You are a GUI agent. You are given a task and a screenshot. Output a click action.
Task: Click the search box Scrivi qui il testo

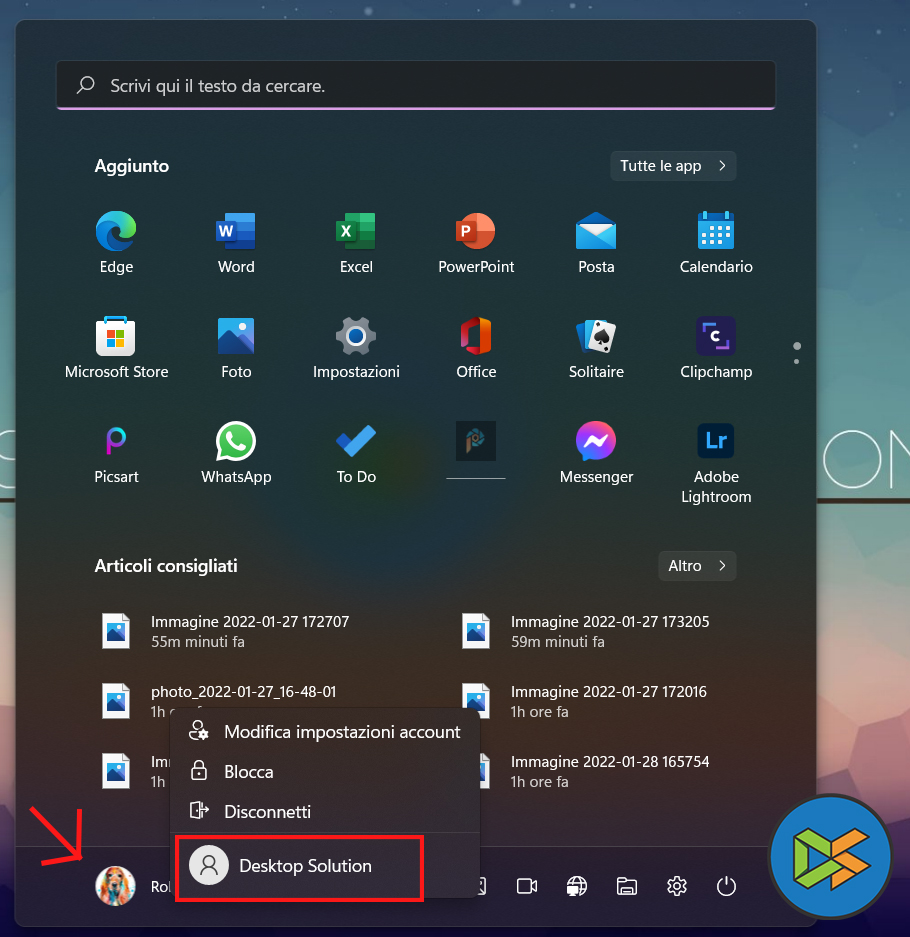coord(416,85)
